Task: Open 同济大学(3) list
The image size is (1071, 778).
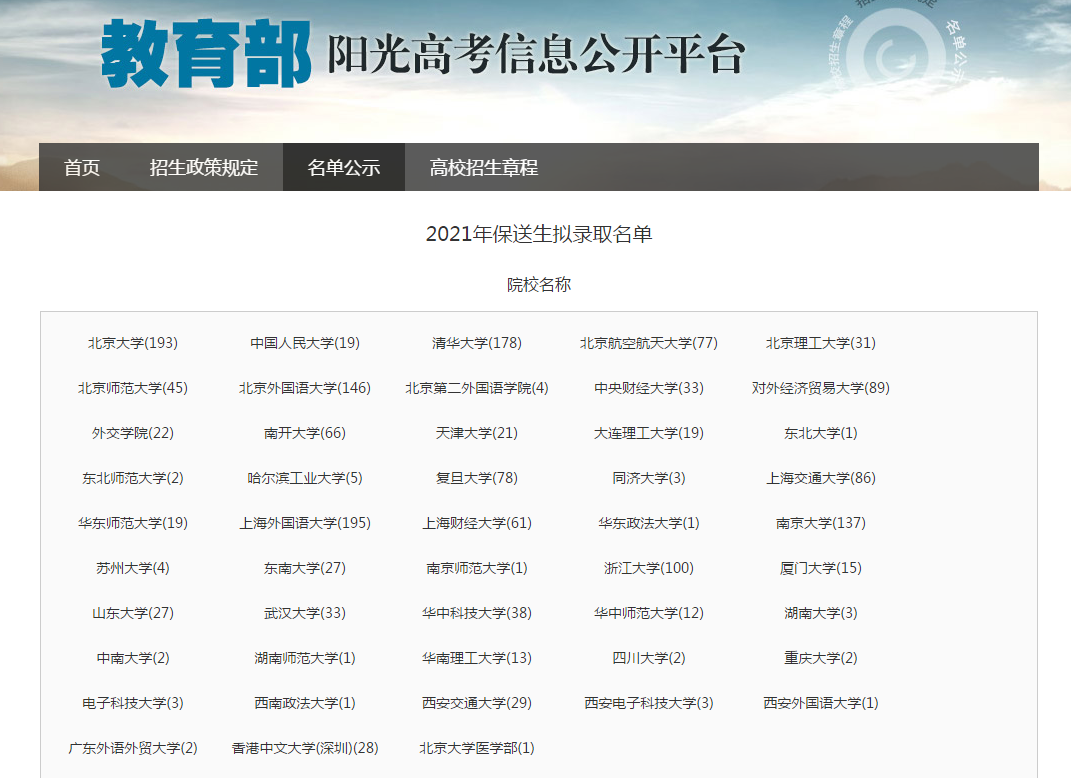Action: [649, 478]
